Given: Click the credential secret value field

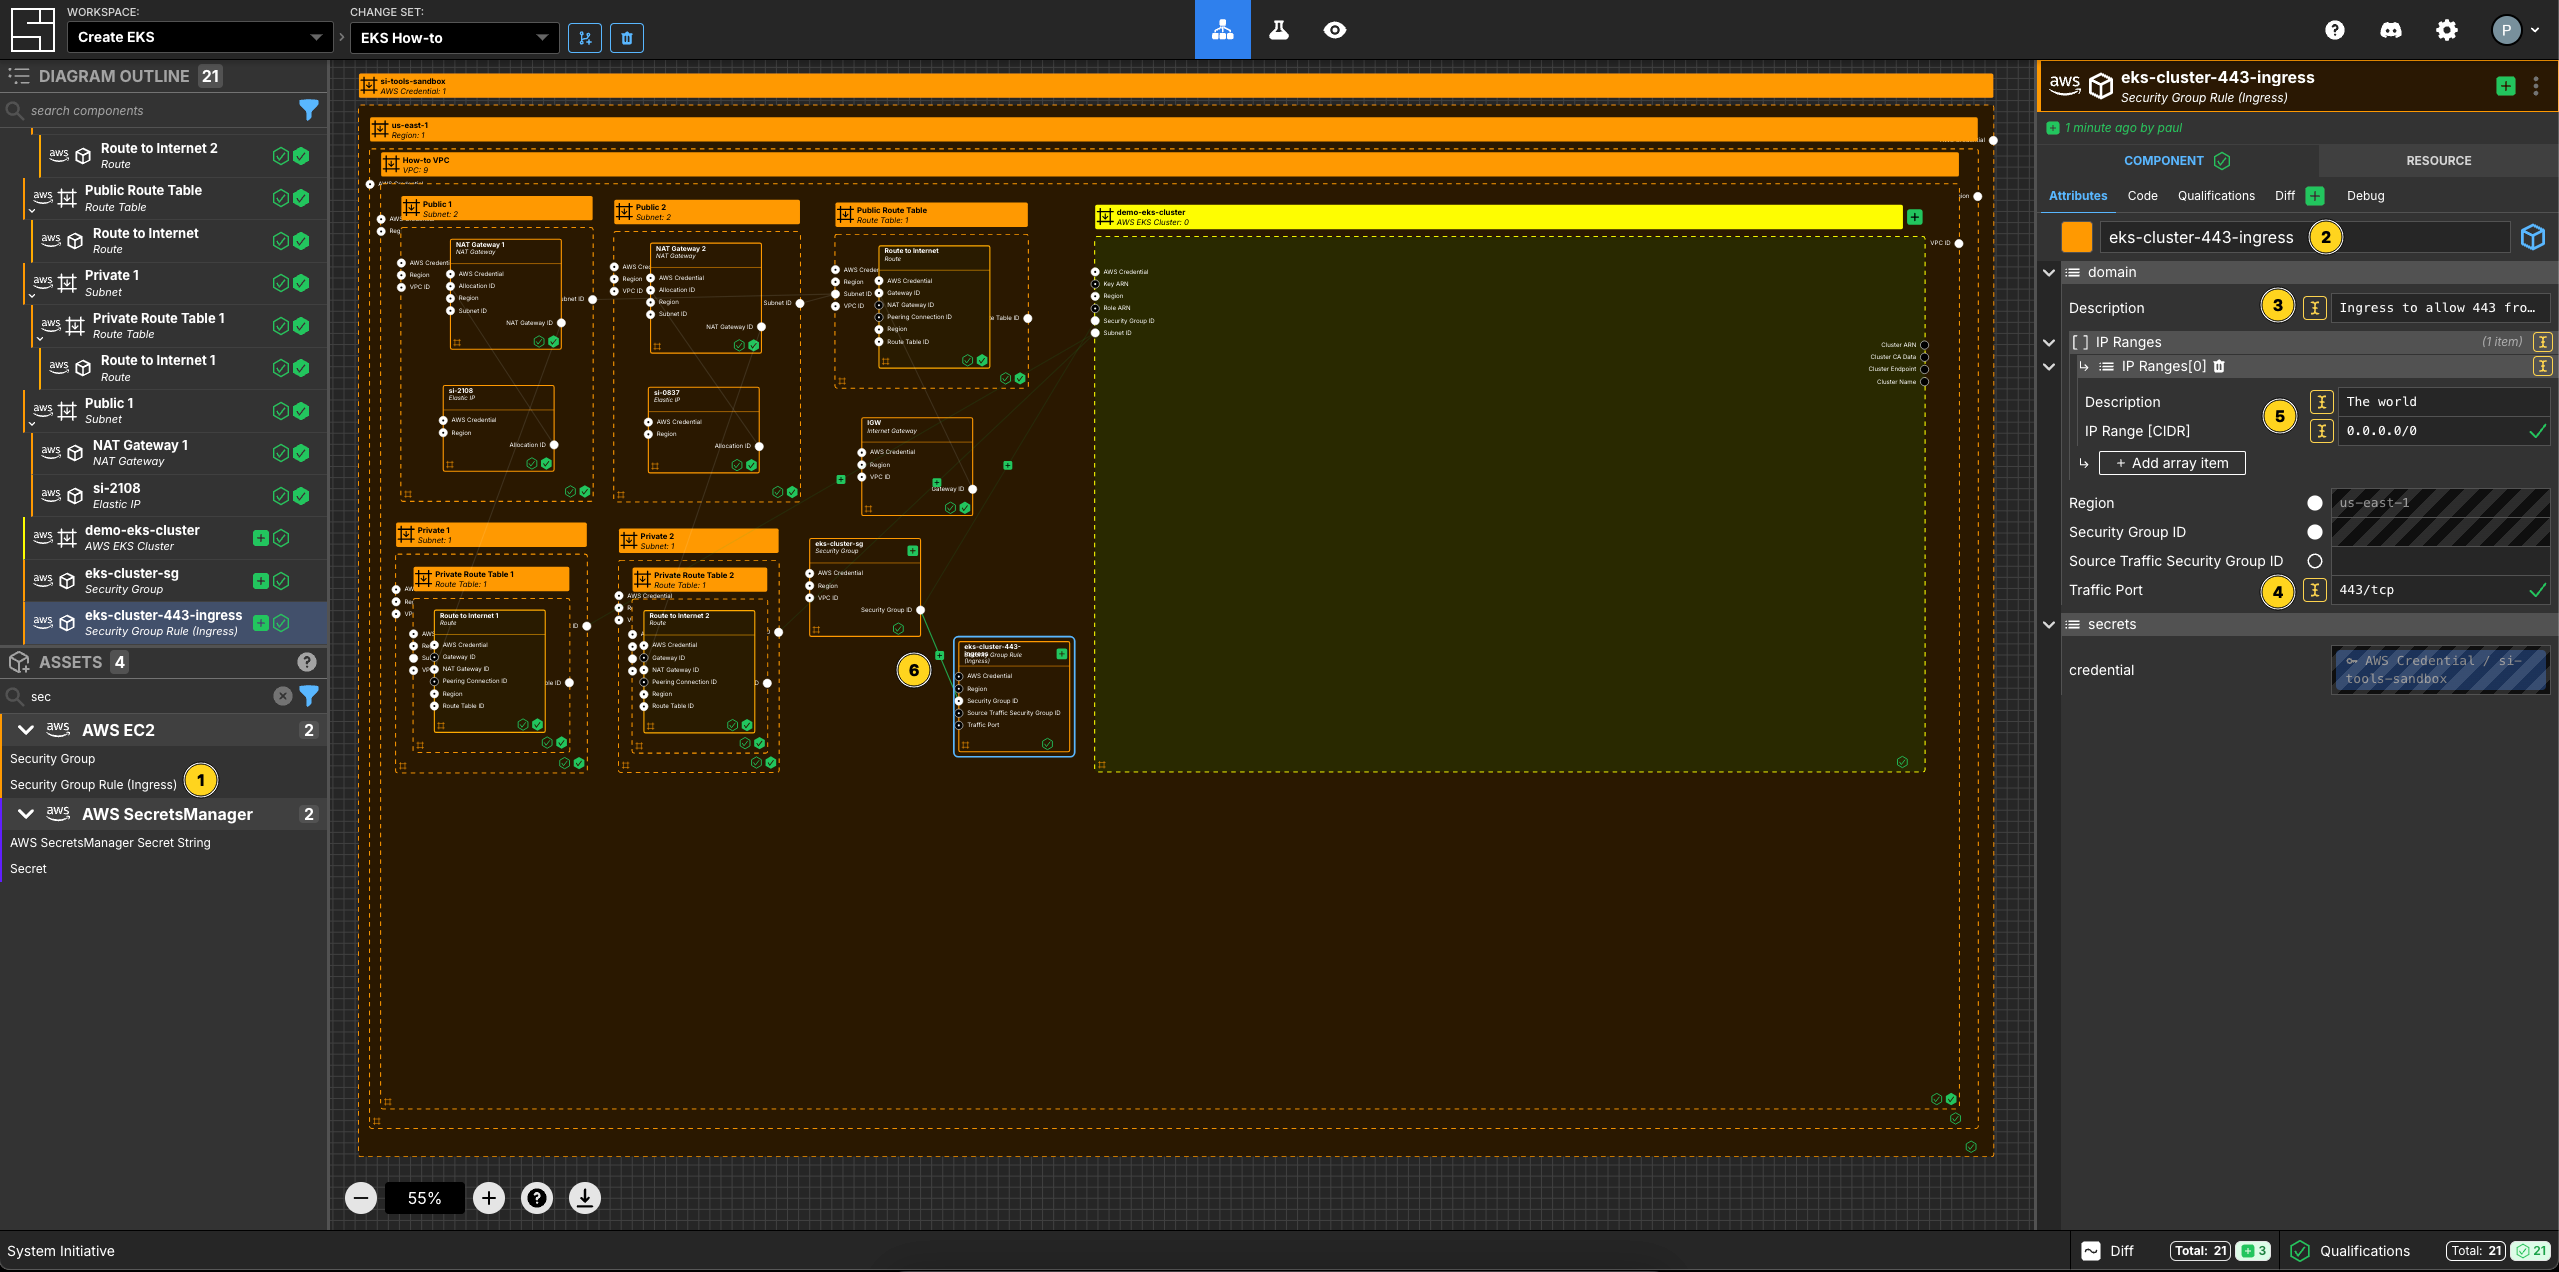Looking at the screenshot, I should point(2440,670).
